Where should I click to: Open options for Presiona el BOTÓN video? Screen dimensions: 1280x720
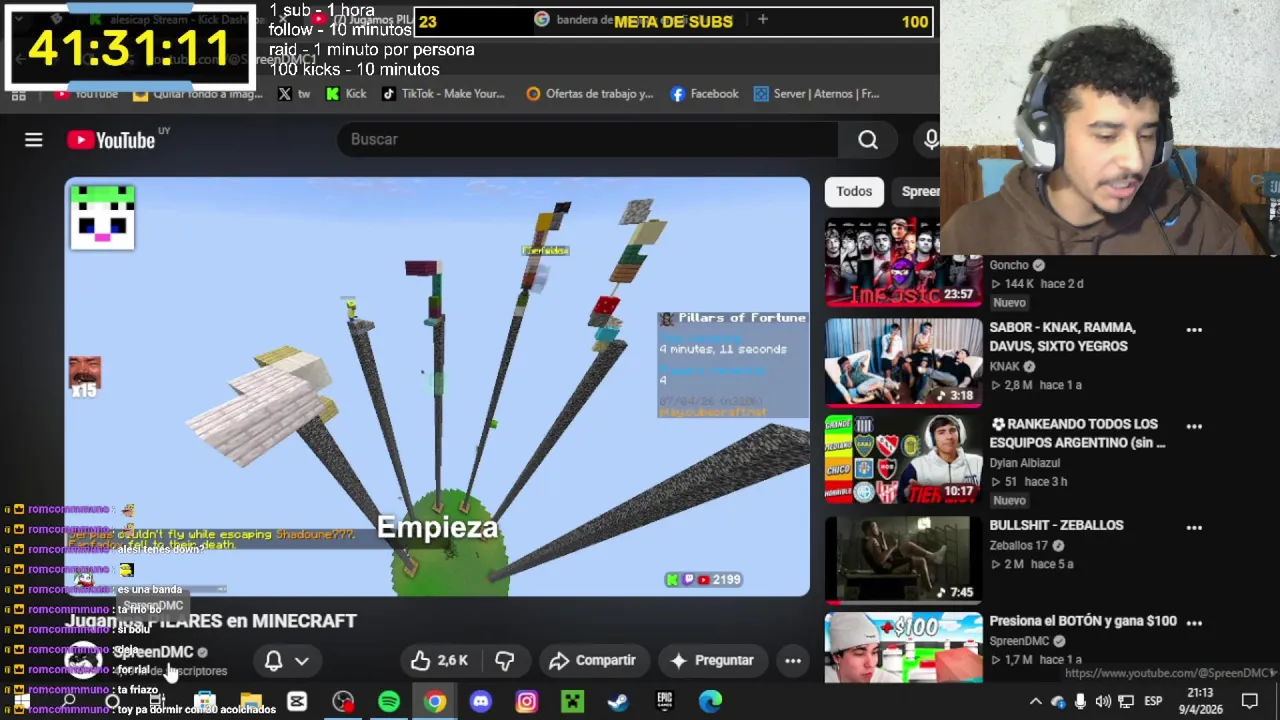pos(1194,623)
